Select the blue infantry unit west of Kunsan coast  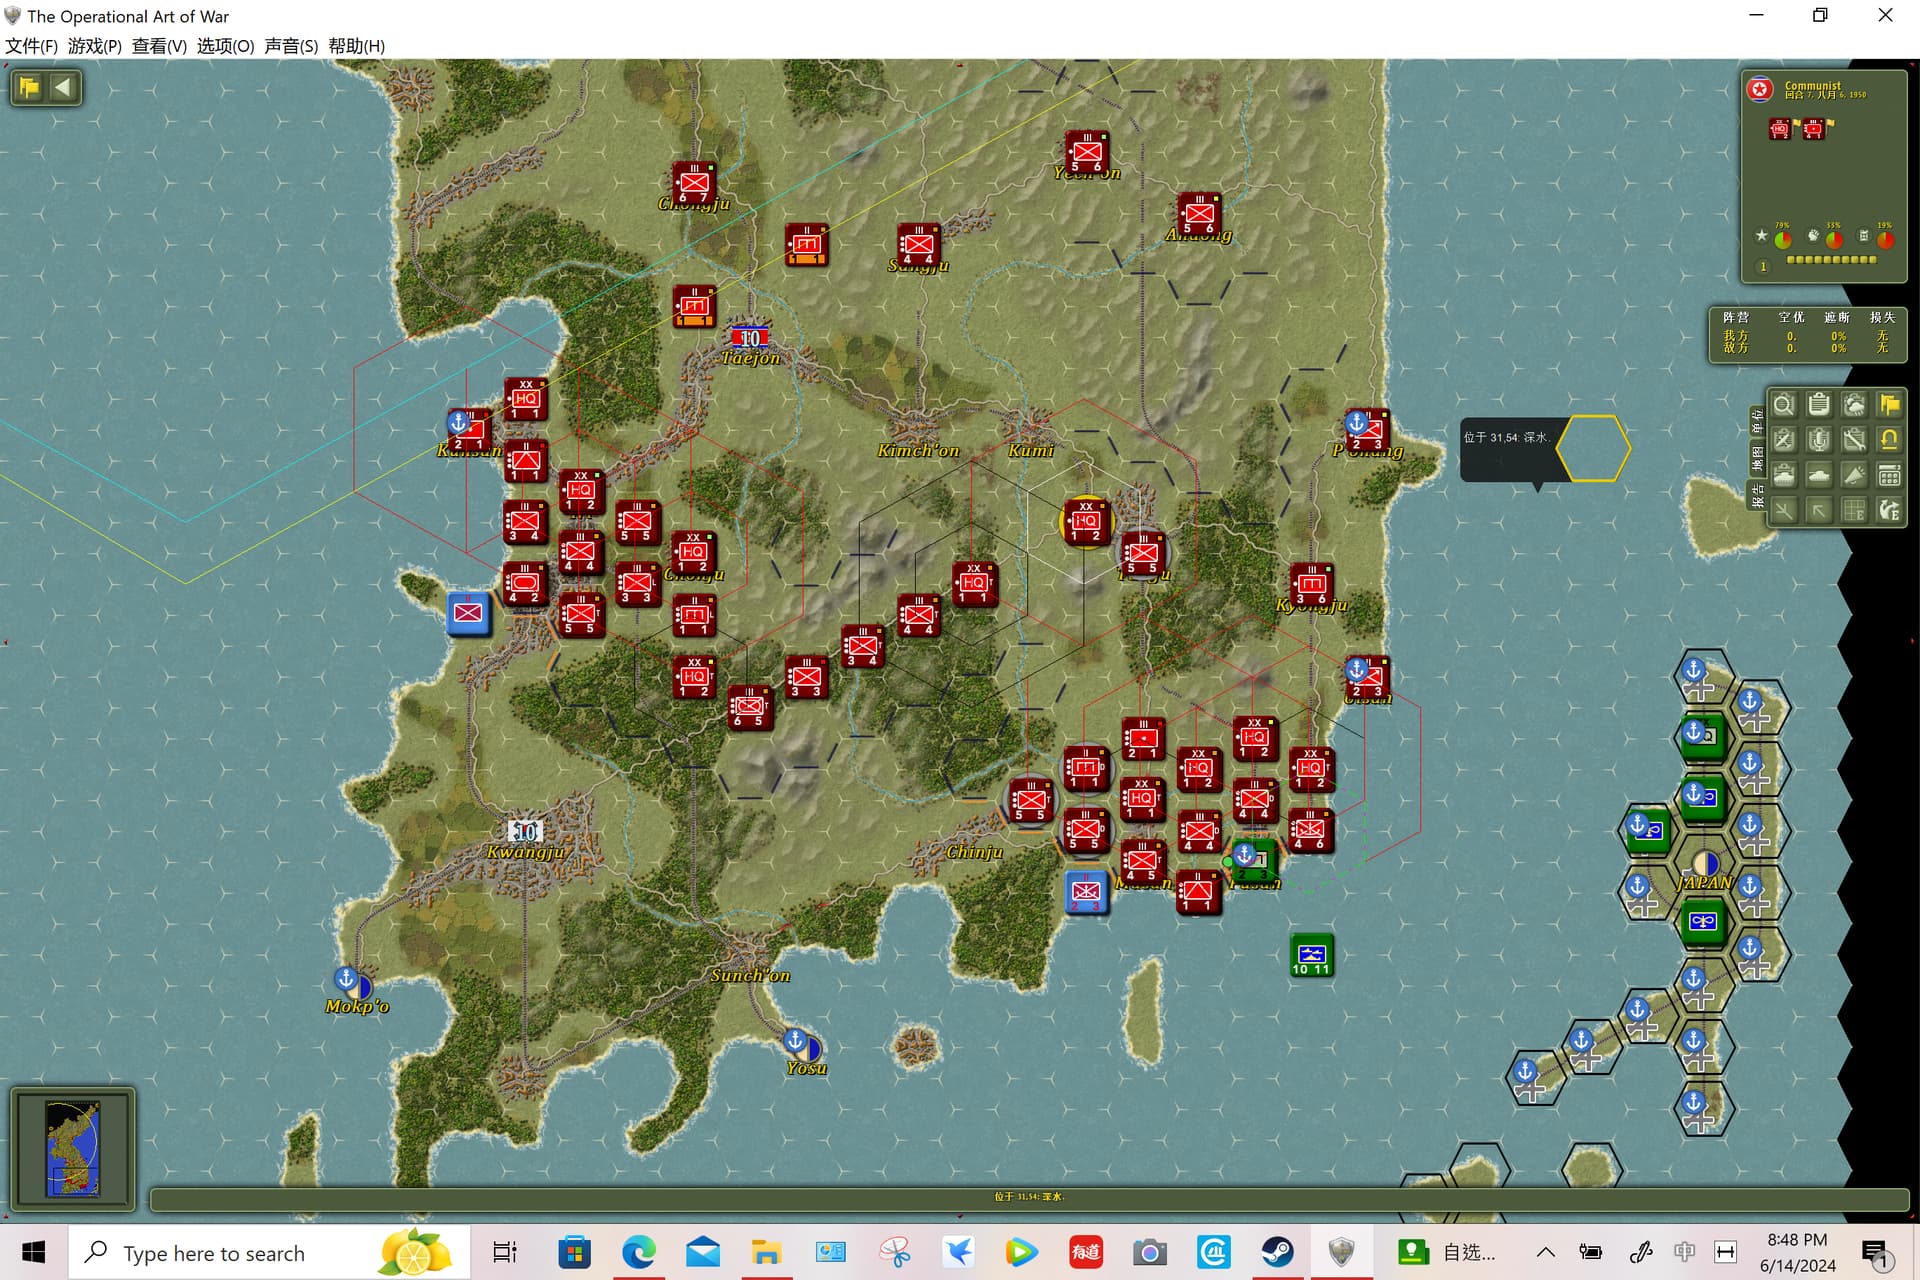(x=468, y=613)
